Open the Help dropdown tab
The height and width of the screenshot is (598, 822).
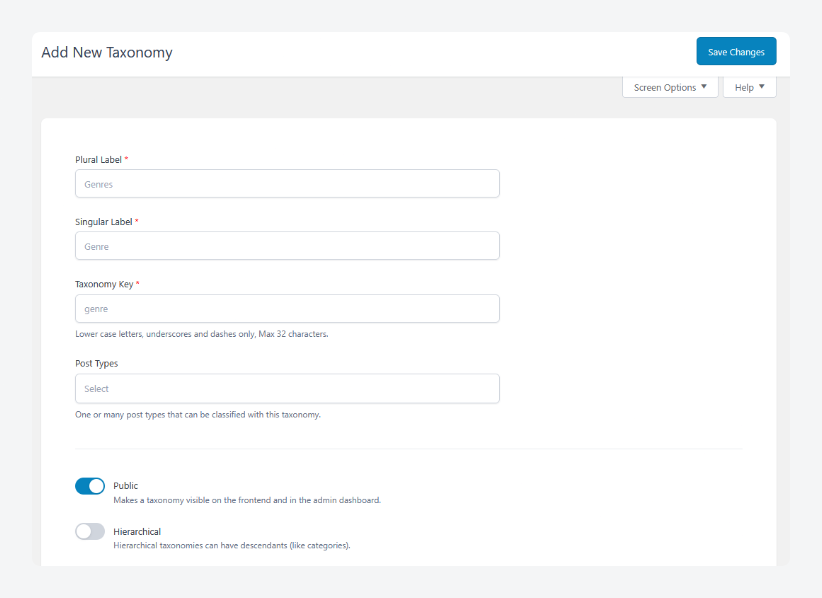coord(750,88)
